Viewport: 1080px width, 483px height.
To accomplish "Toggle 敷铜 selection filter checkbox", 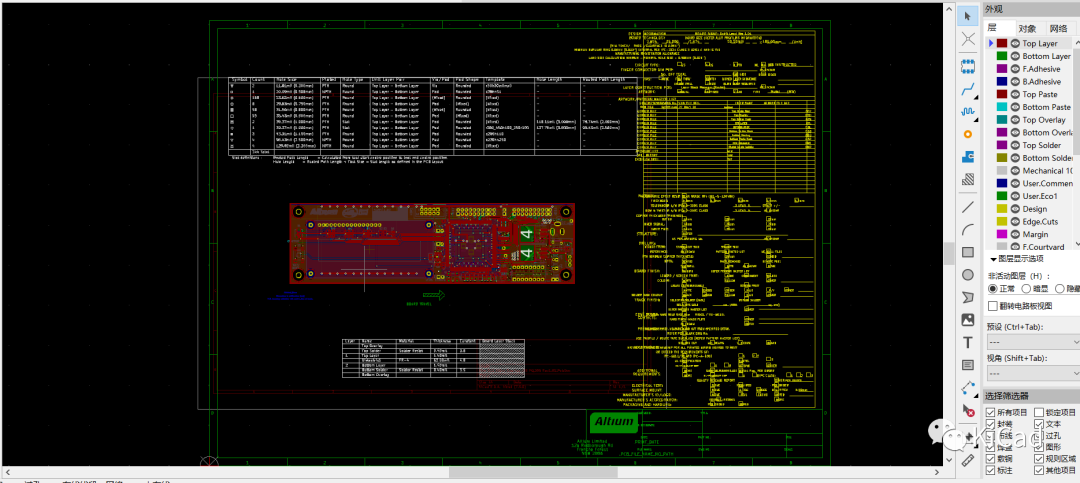I will click(990, 459).
